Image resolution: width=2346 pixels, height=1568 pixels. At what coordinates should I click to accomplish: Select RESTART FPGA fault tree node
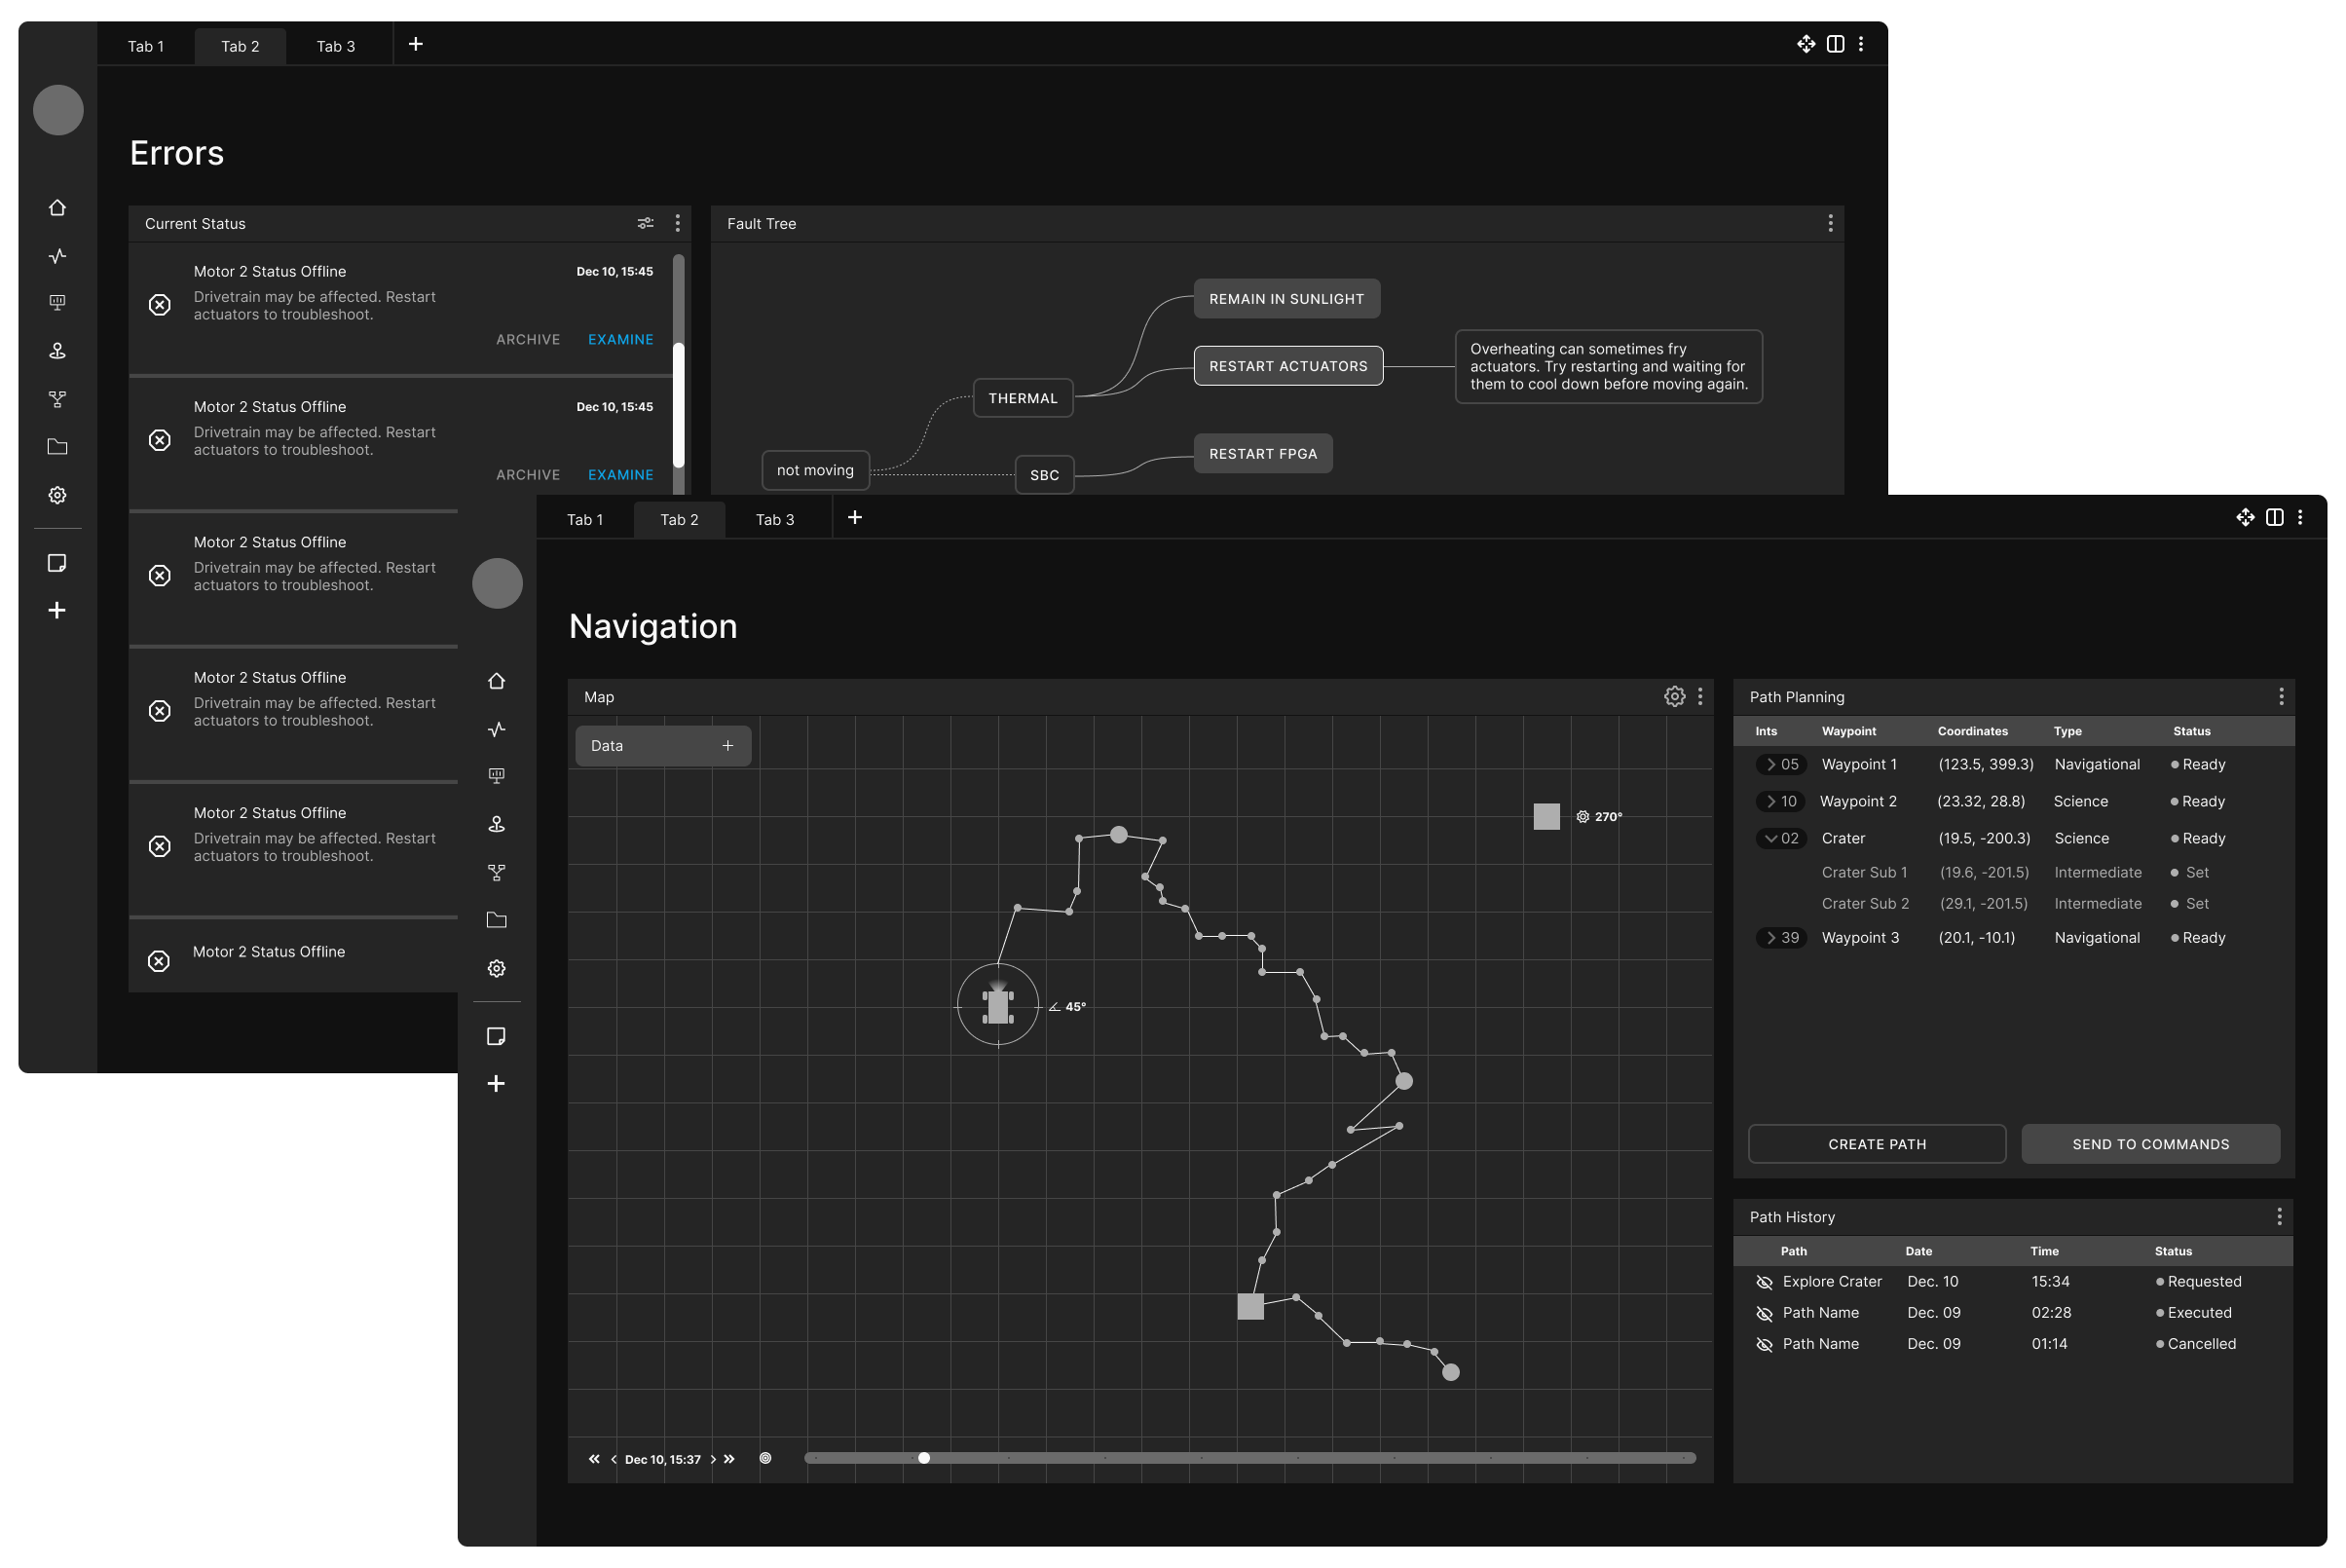[1262, 454]
